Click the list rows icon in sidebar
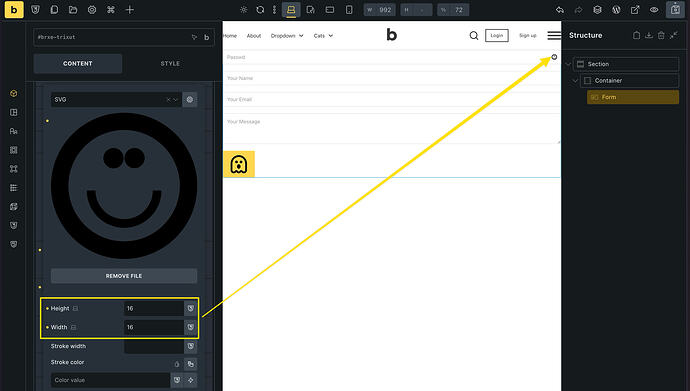 pyautogui.click(x=14, y=188)
